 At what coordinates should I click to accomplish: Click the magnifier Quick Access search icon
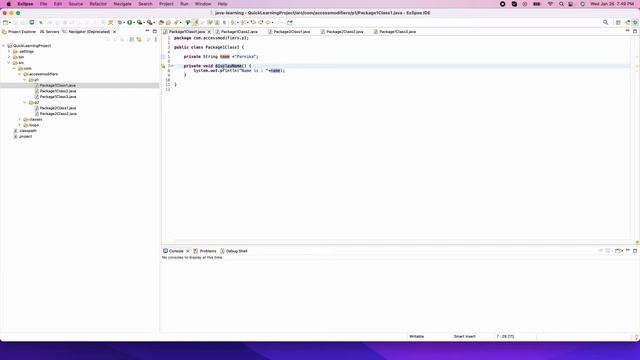pyautogui.click(x=606, y=22)
